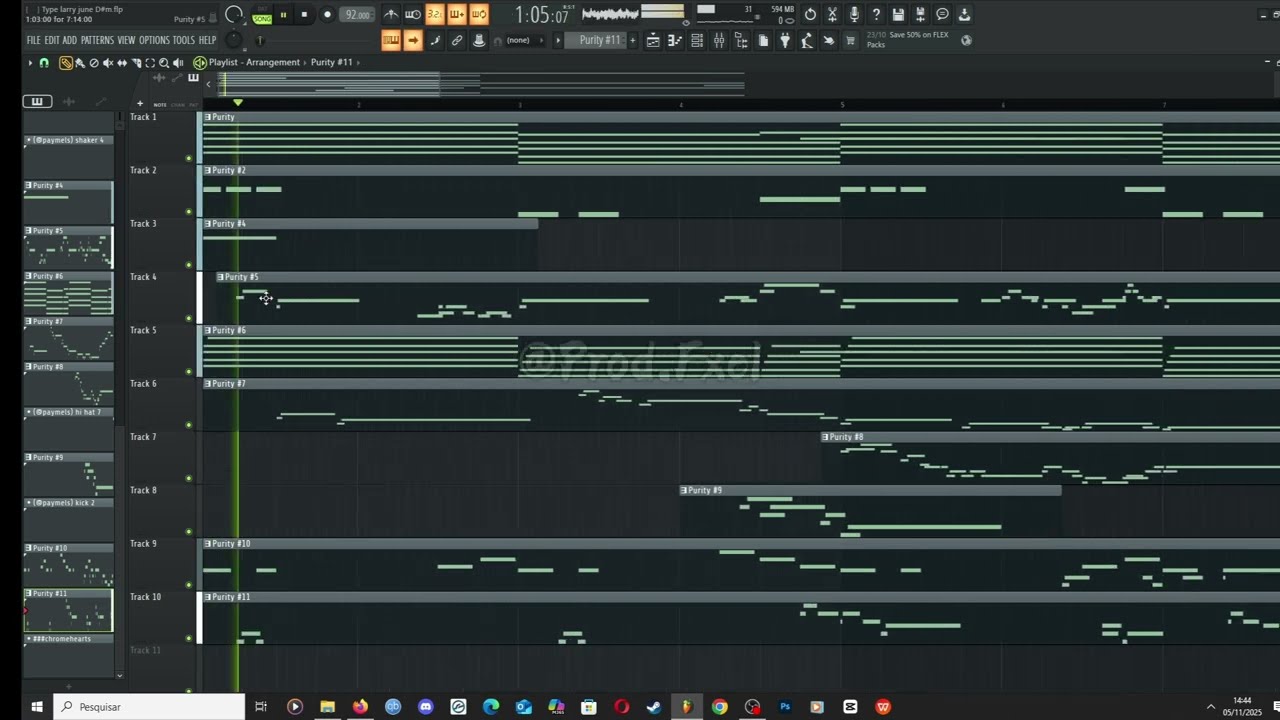
Task: Open the Browser panel button
Action: pos(741,41)
